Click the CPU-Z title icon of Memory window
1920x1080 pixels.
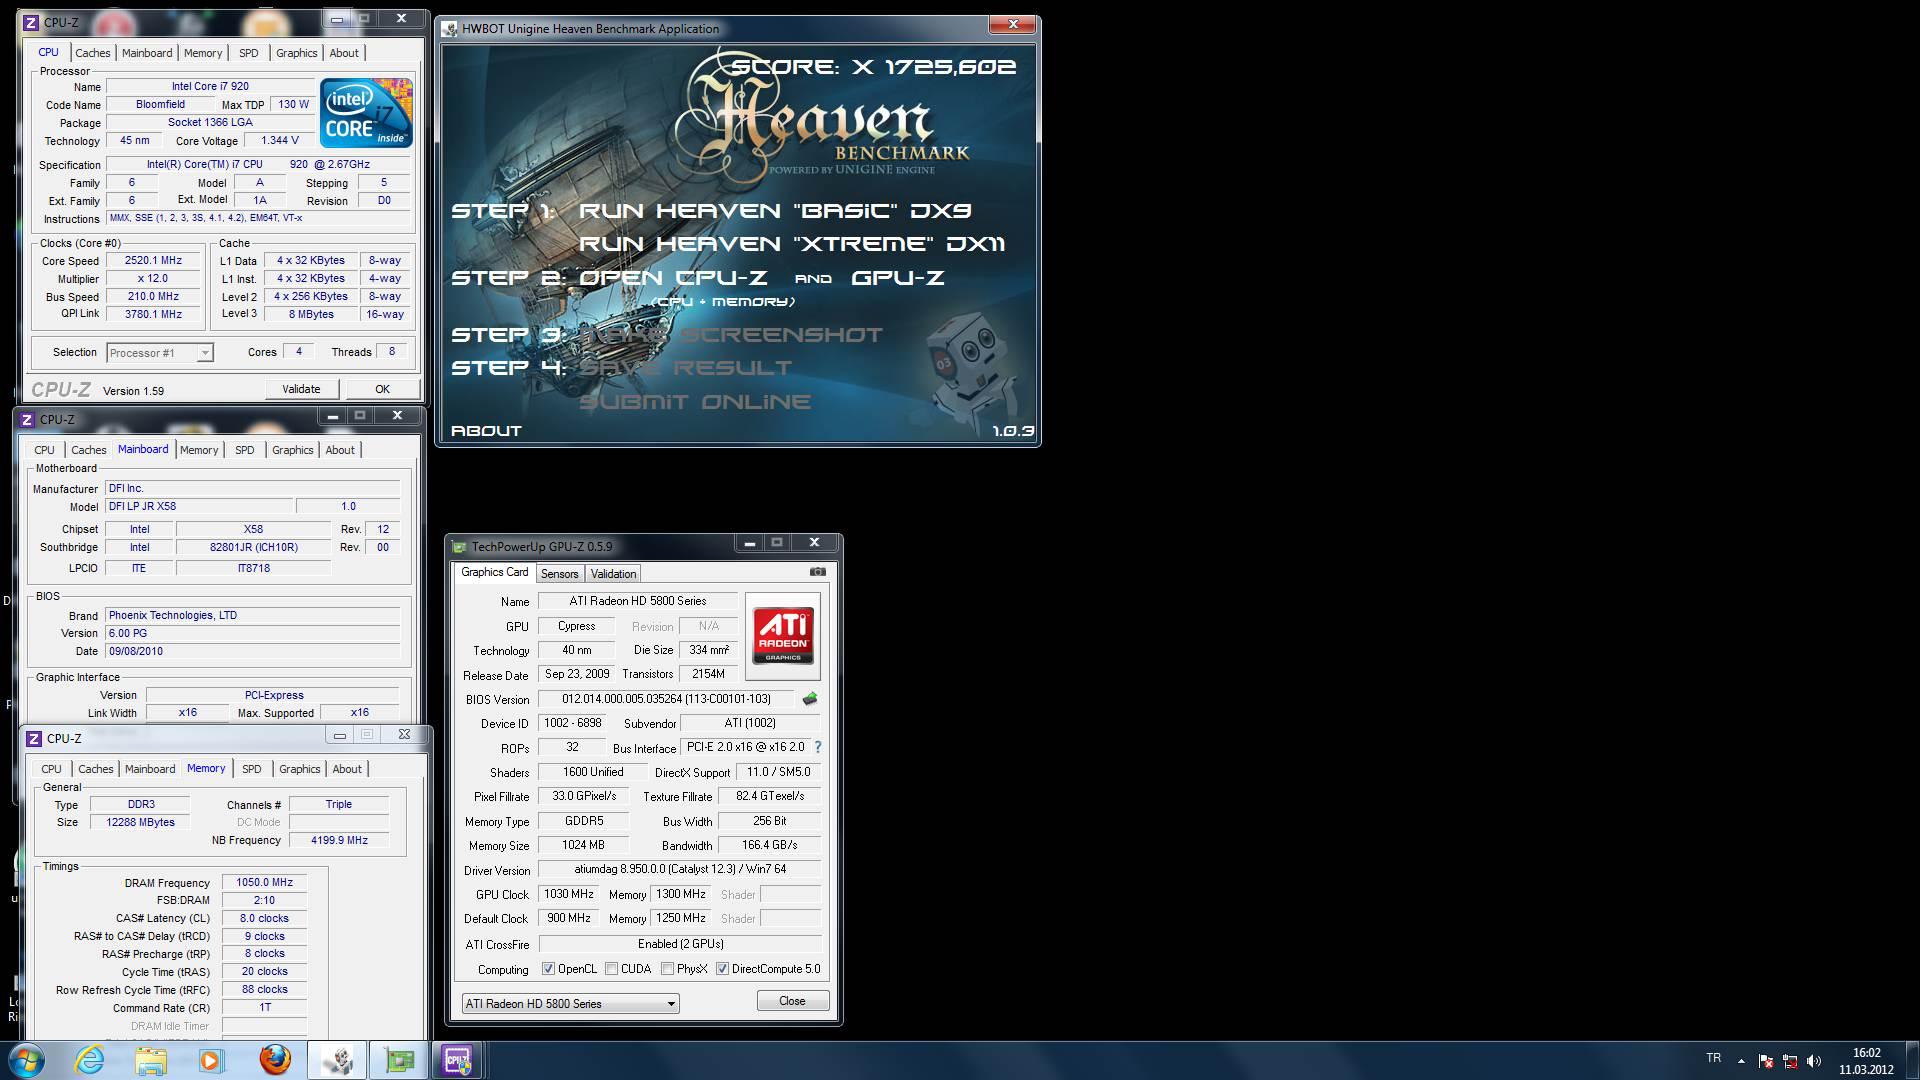click(x=34, y=738)
